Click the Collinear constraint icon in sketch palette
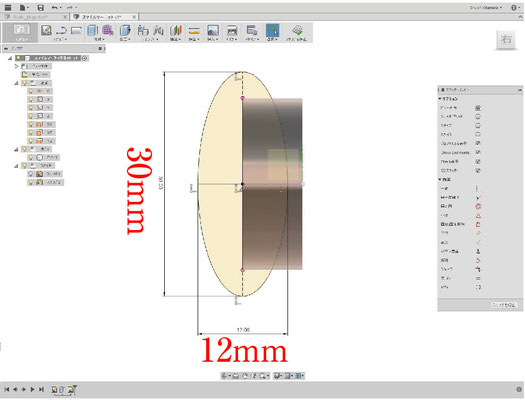The height and width of the screenshot is (400, 525). tap(478, 197)
